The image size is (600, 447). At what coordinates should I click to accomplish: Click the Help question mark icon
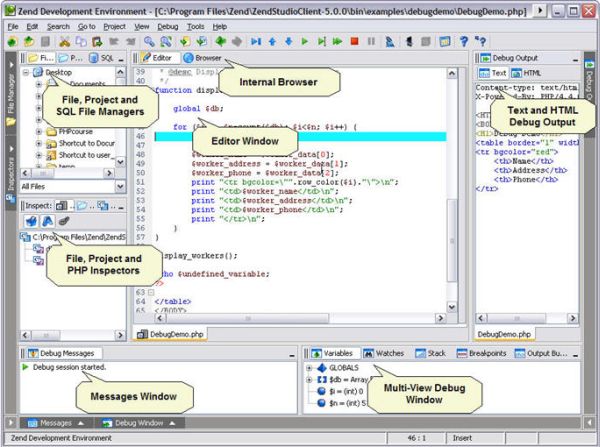pos(463,42)
